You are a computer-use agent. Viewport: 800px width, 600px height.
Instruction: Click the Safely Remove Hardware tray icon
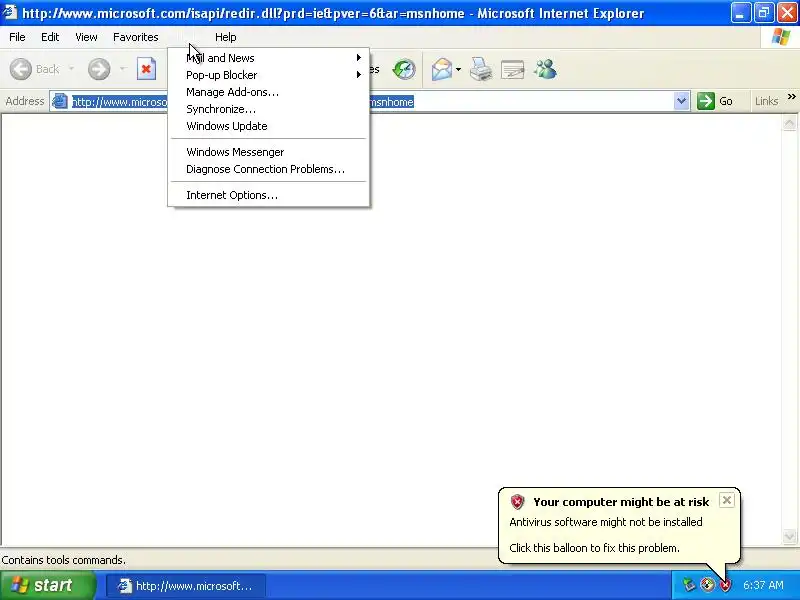coord(689,585)
